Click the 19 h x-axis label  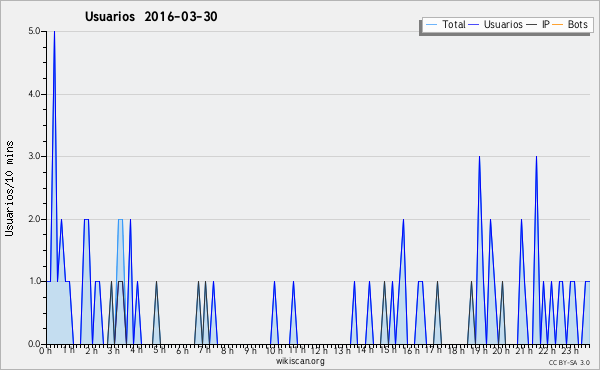pyautogui.click(x=479, y=350)
